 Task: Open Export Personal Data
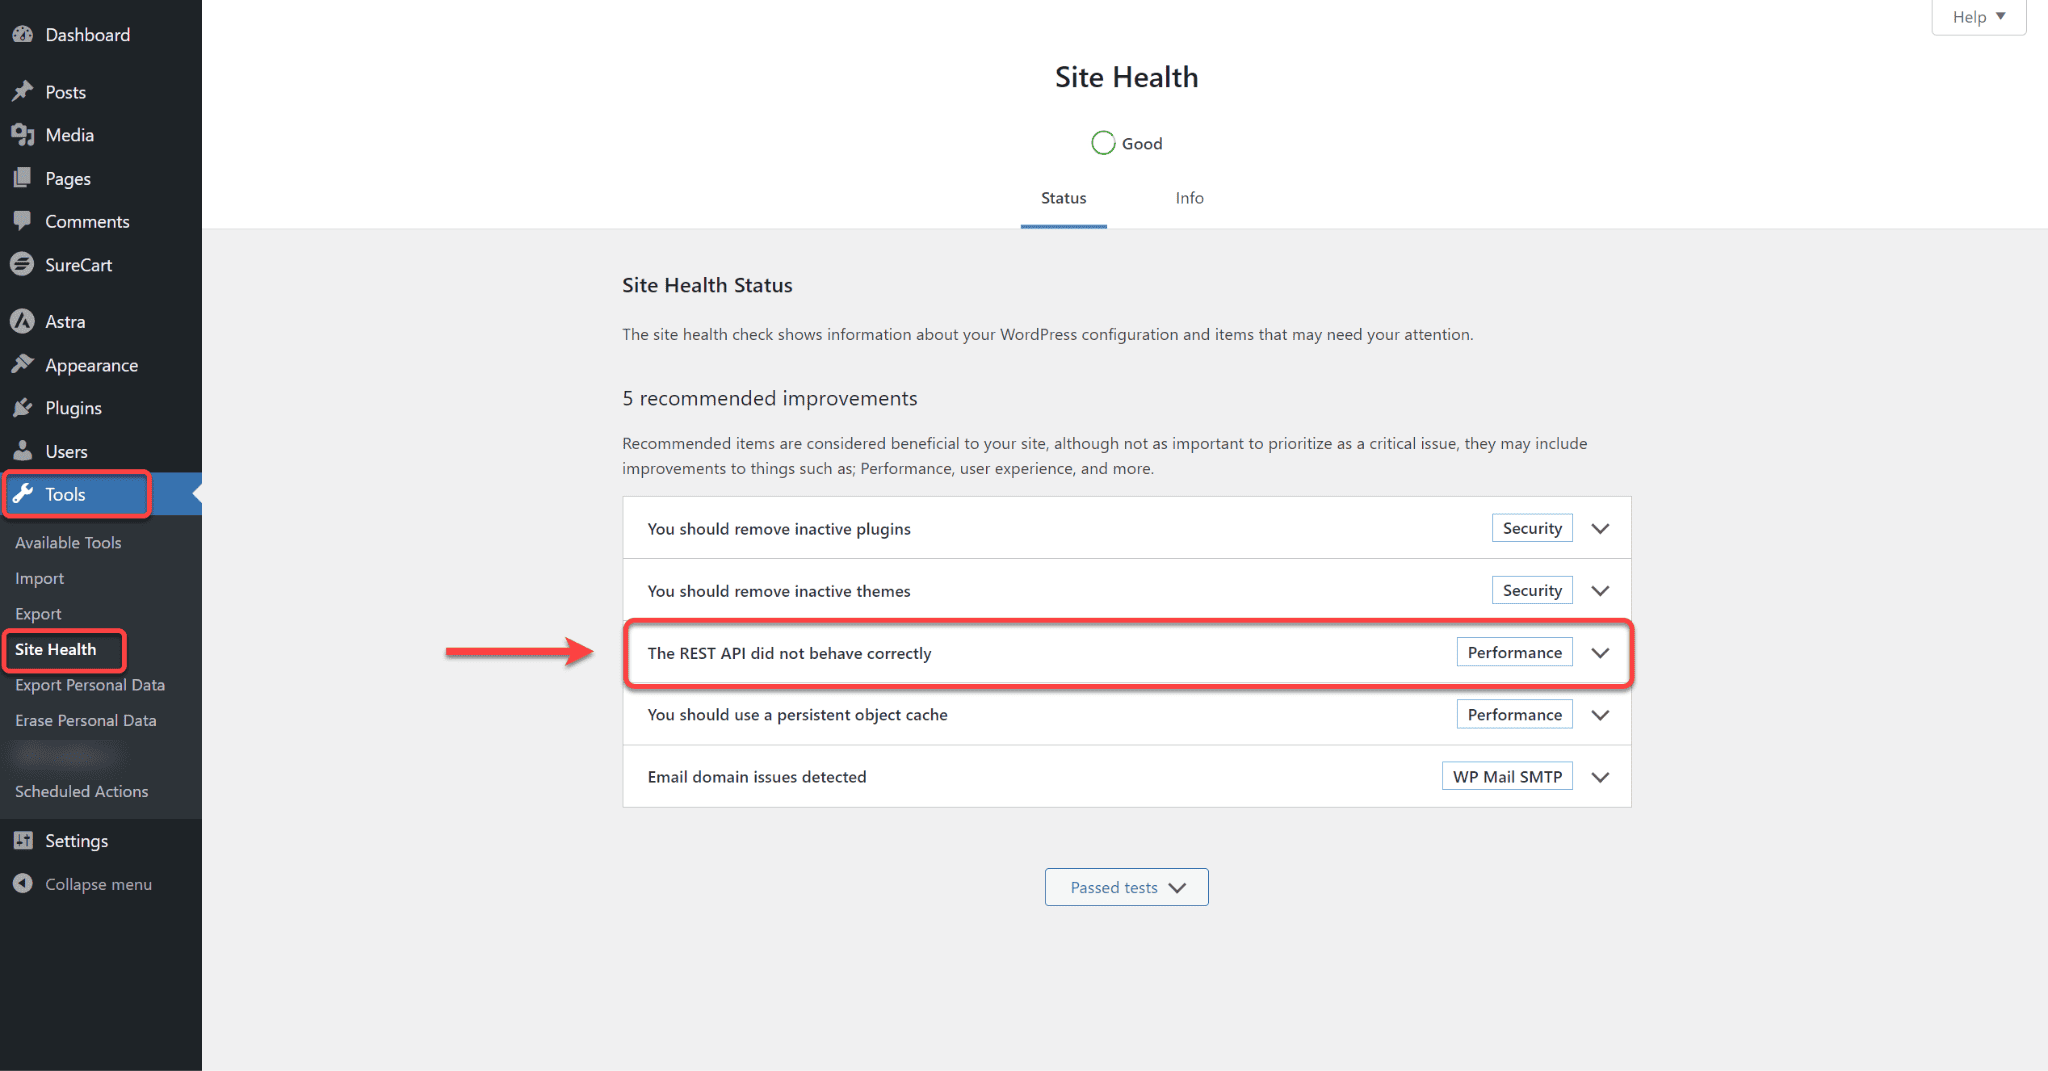point(89,684)
